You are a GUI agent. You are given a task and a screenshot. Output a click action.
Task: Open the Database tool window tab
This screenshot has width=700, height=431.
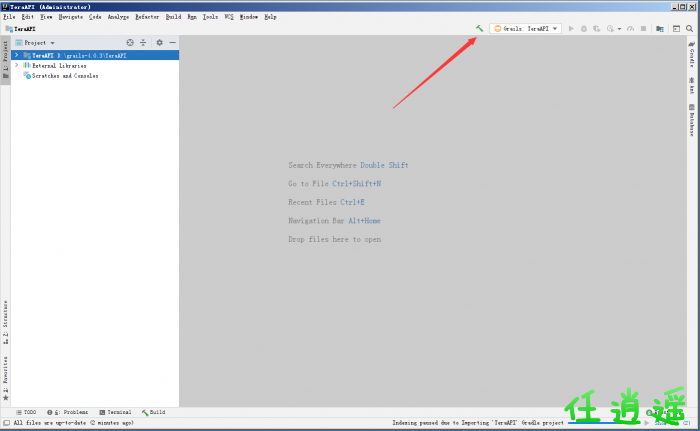[692, 120]
